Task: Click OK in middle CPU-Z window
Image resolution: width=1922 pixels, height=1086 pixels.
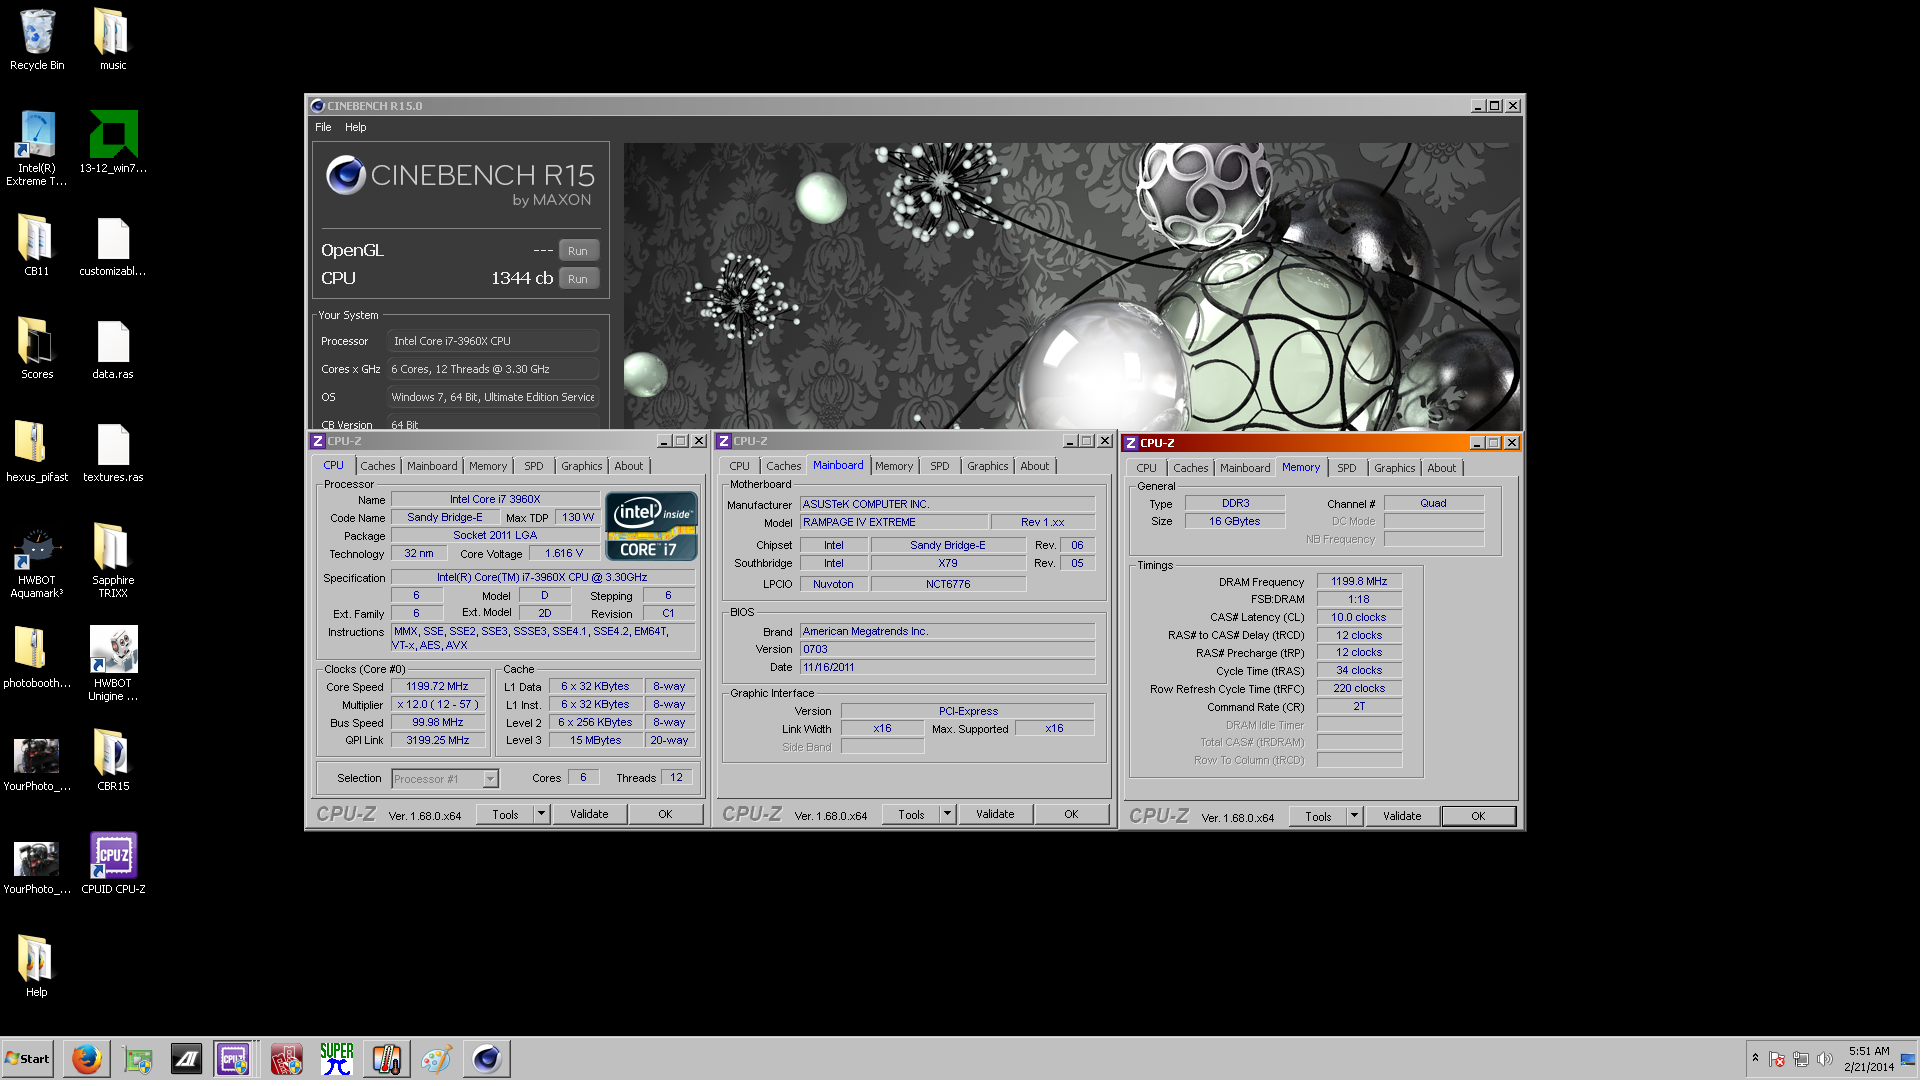Action: click(x=1072, y=814)
